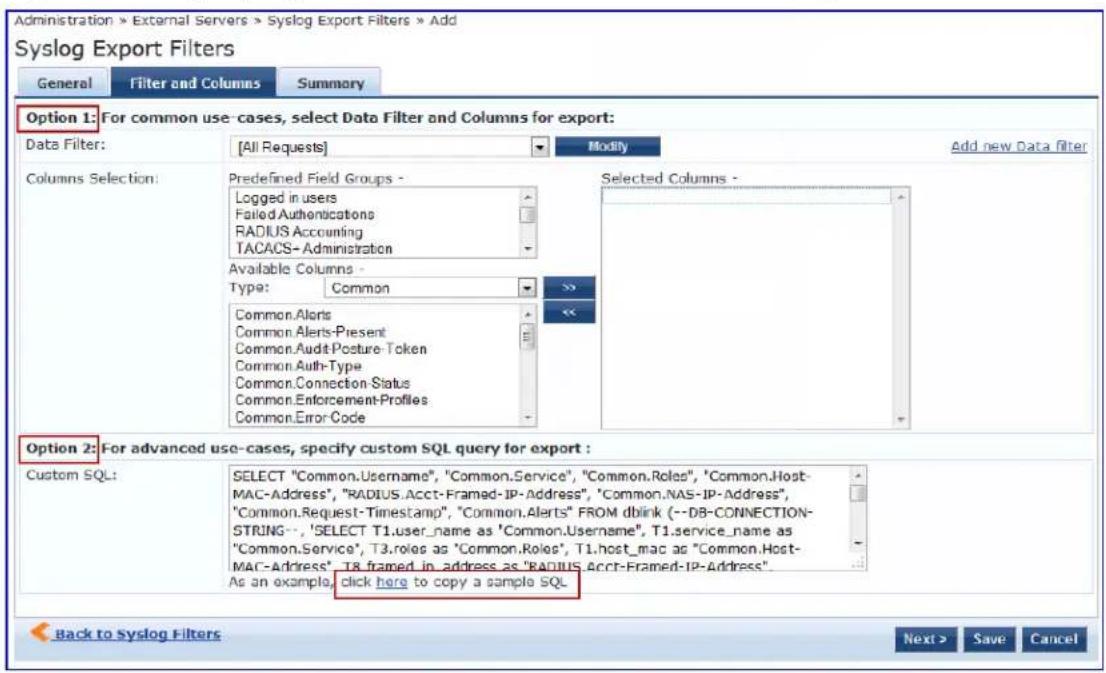This screenshot has width=1106, height=673.
Task: Select Common.Audit-Posture-Token column
Action: 331,348
